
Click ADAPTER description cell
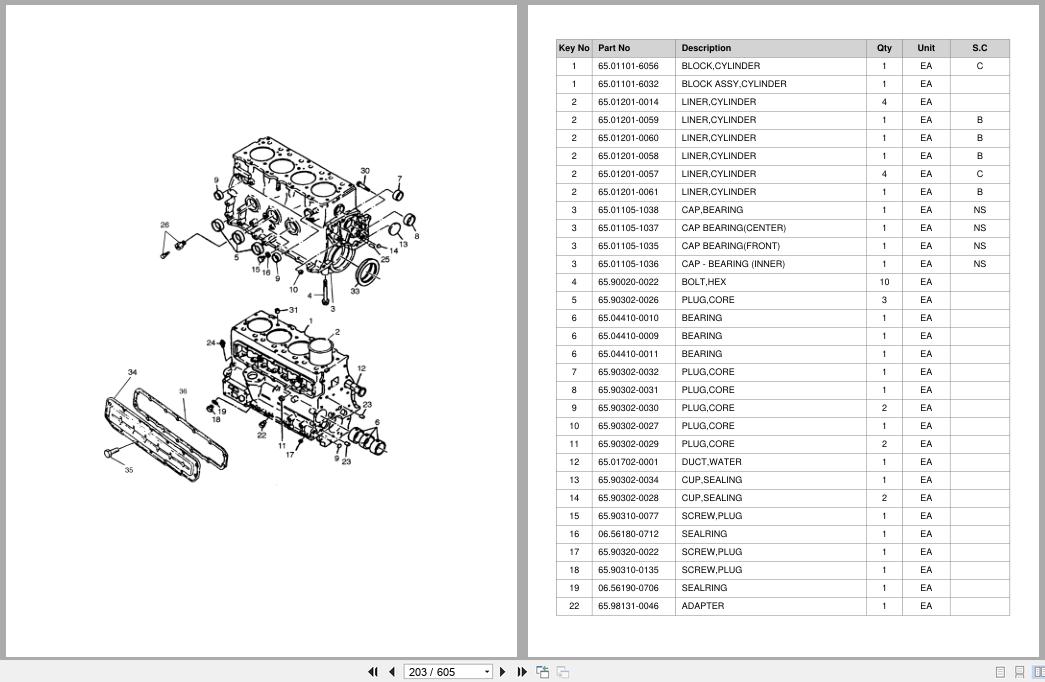click(770, 606)
